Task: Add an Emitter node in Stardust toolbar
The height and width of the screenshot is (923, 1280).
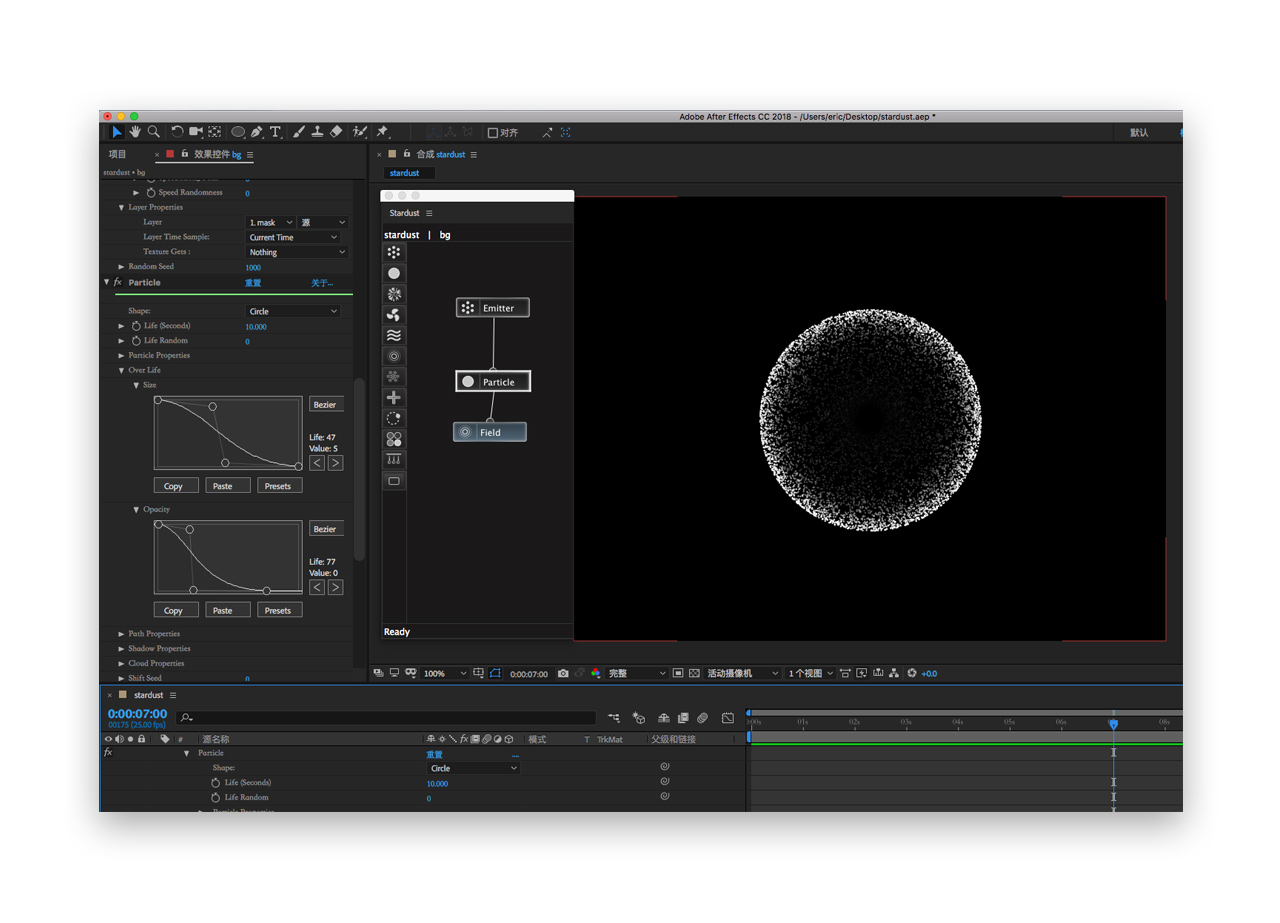Action: pos(394,252)
